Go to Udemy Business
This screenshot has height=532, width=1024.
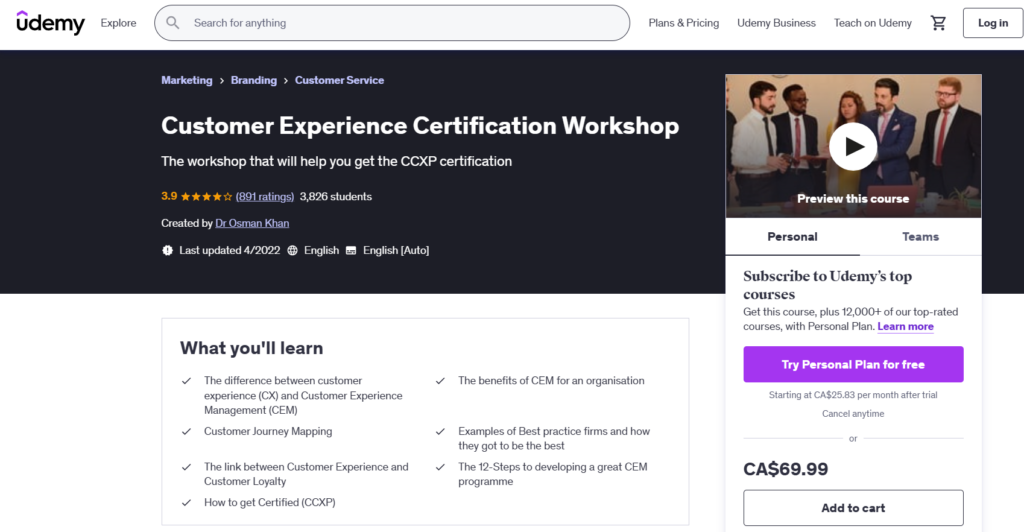[x=776, y=23]
